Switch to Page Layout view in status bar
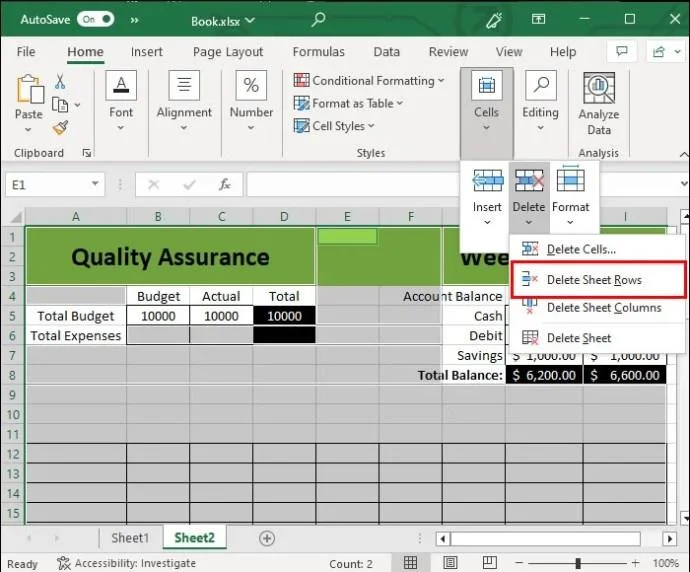Image resolution: width=690 pixels, height=572 pixels. point(451,563)
